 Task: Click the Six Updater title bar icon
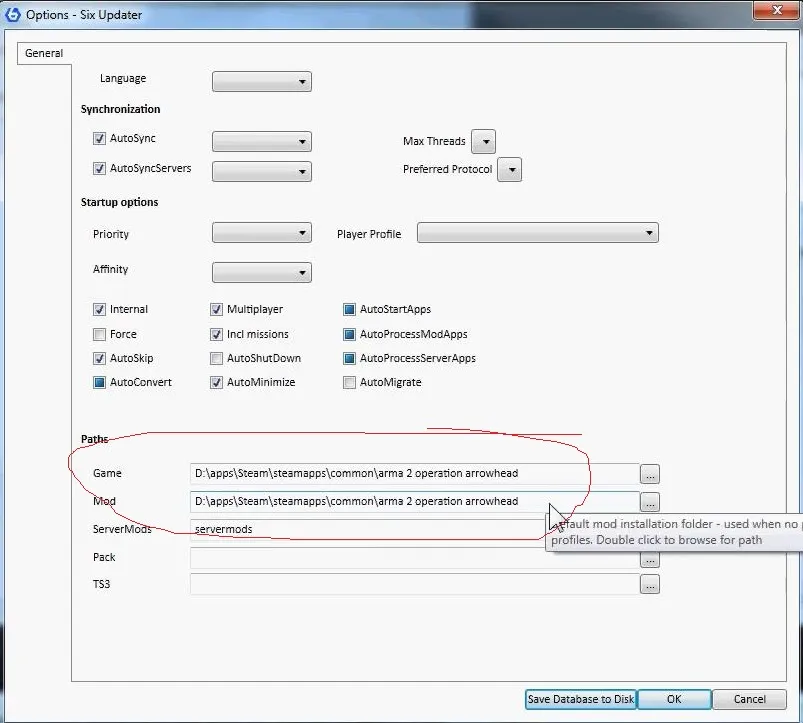13,14
